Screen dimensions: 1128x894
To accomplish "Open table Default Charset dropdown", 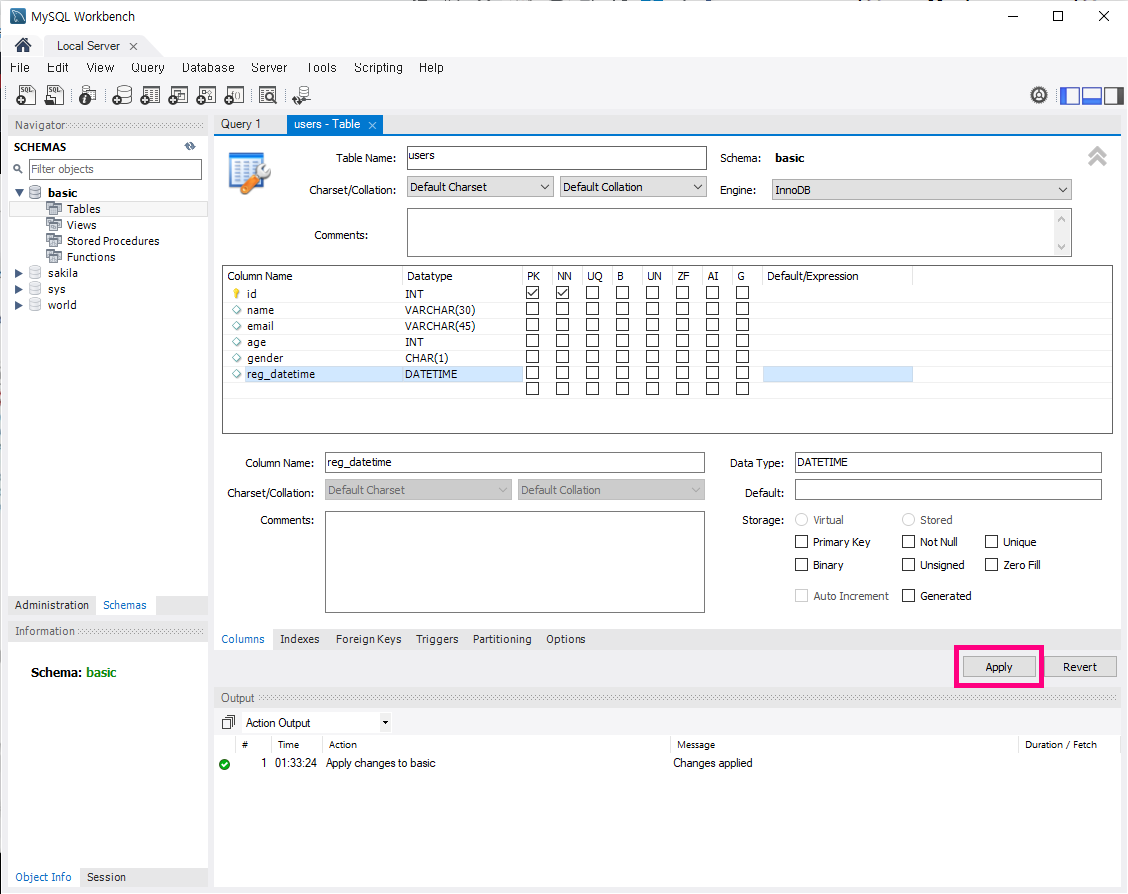I will point(480,187).
